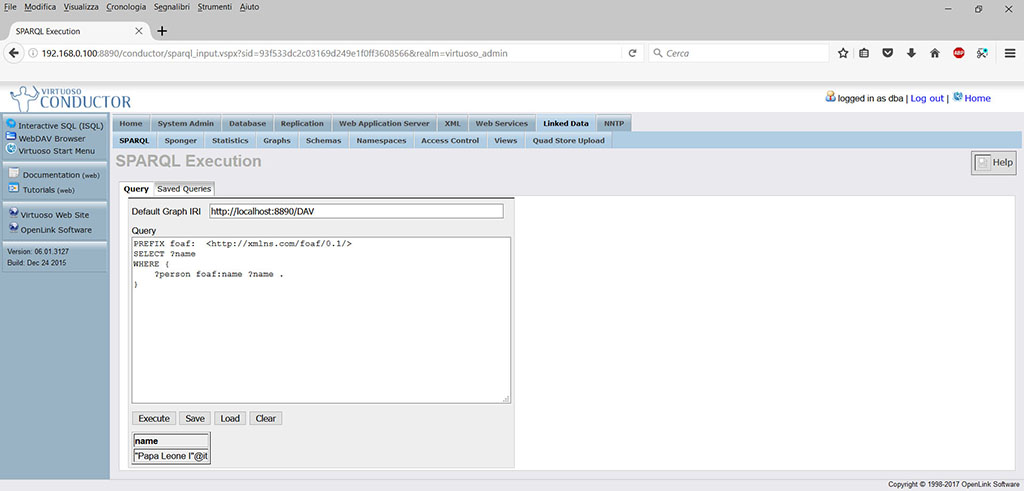The height and width of the screenshot is (491, 1024).
Task: Switch to the Web Application Server tab
Action: (384, 123)
